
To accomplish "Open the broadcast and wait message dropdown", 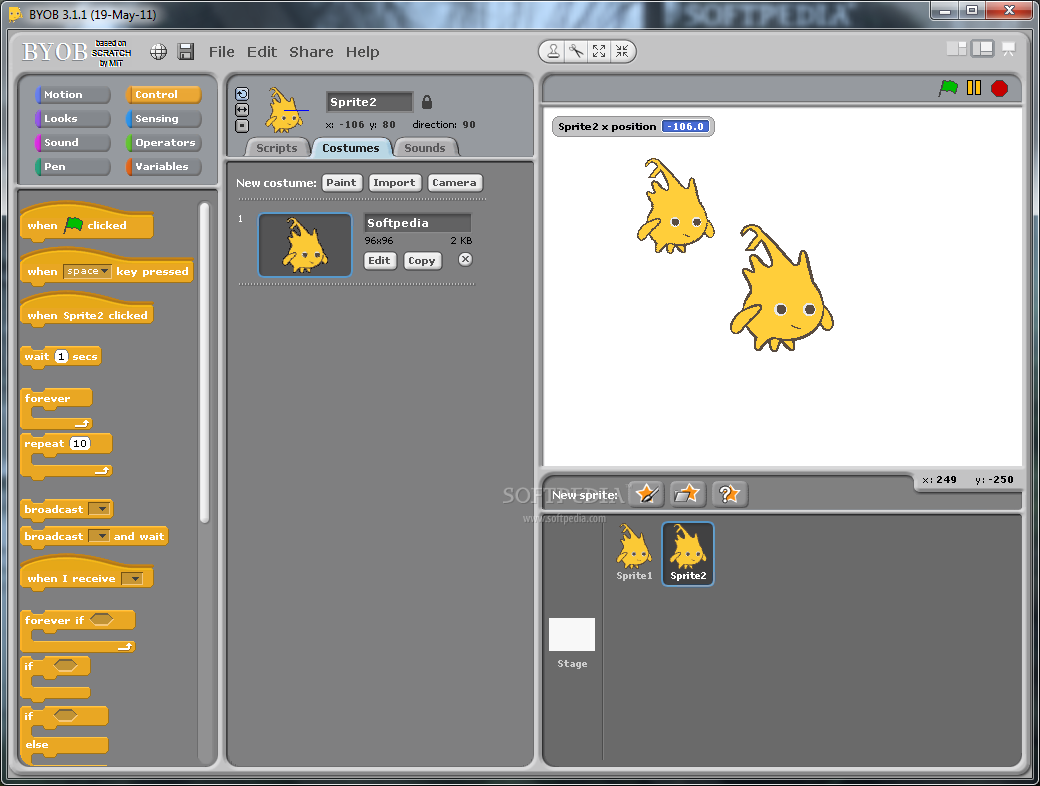I will pos(99,536).
